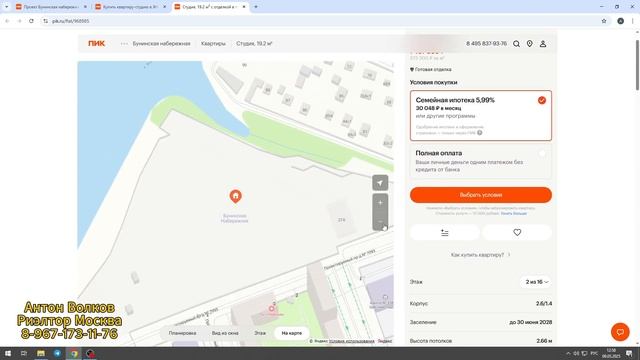
Task: Open Узнать больше link under button
Action: [x=514, y=213]
